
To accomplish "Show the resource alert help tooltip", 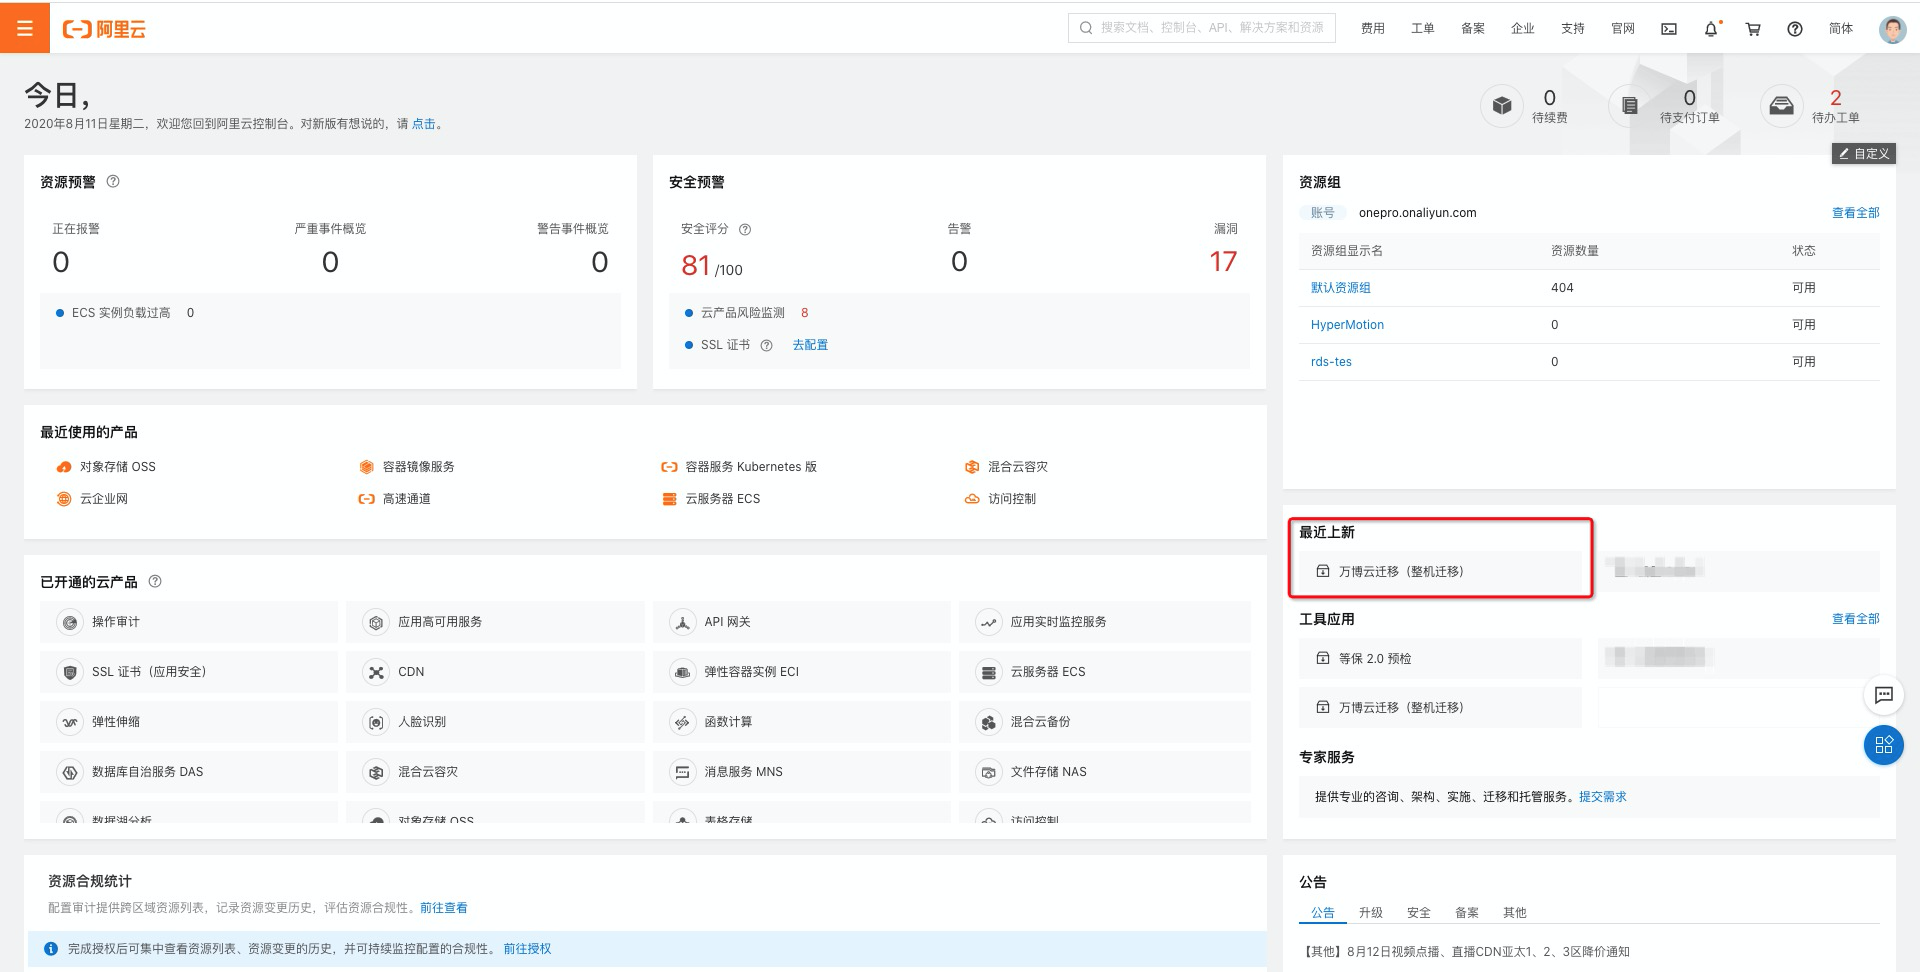I will click(113, 182).
